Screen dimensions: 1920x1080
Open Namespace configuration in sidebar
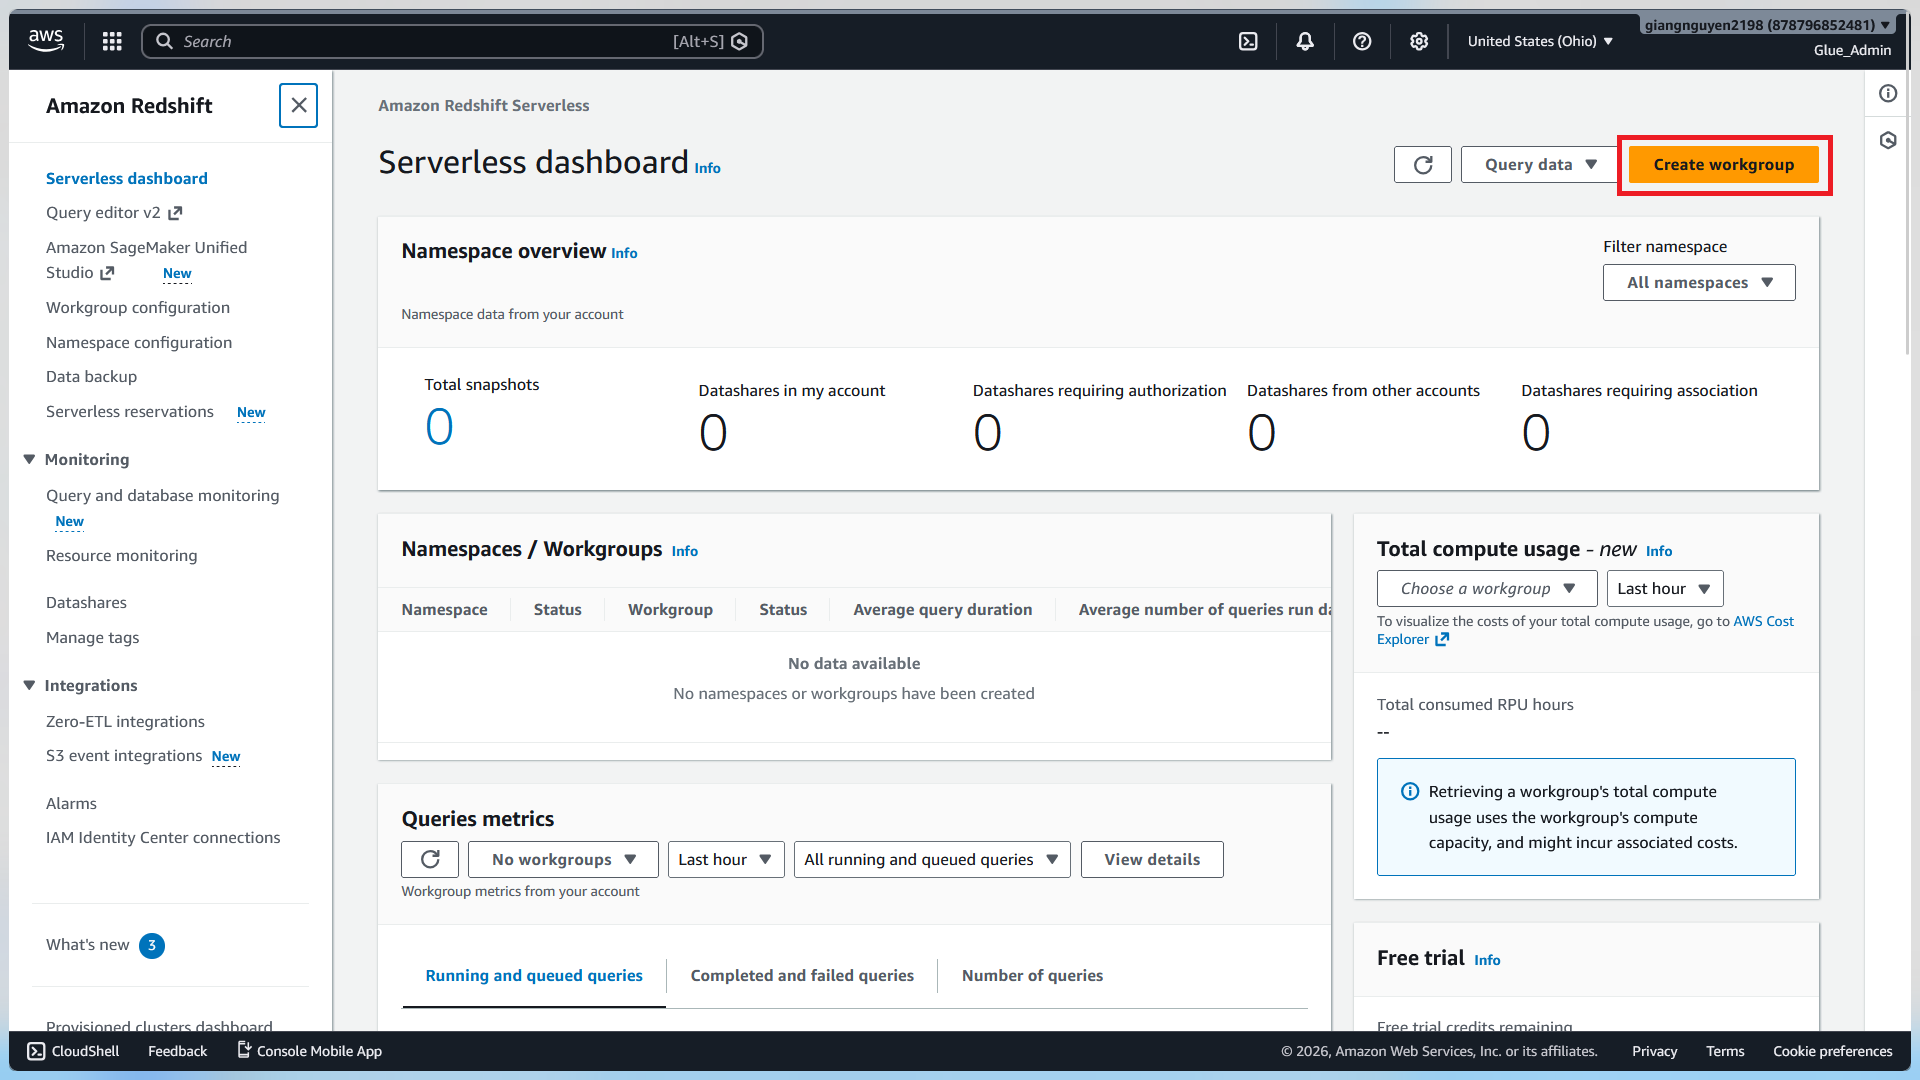pyautogui.click(x=139, y=342)
